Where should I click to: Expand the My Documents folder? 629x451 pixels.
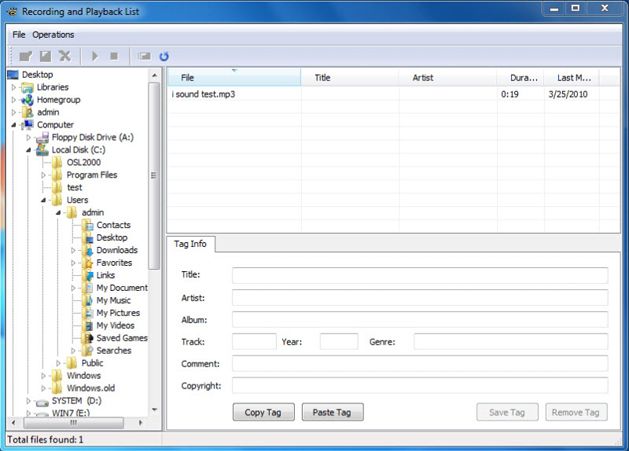(x=73, y=288)
